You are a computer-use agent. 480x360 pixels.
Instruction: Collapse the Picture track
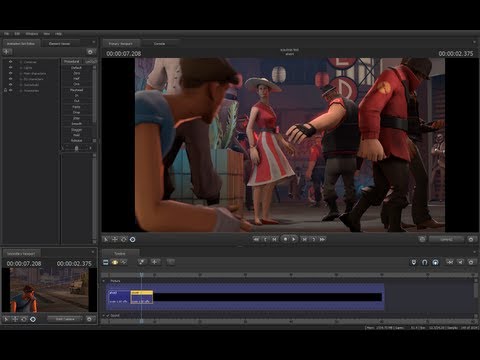104,281
